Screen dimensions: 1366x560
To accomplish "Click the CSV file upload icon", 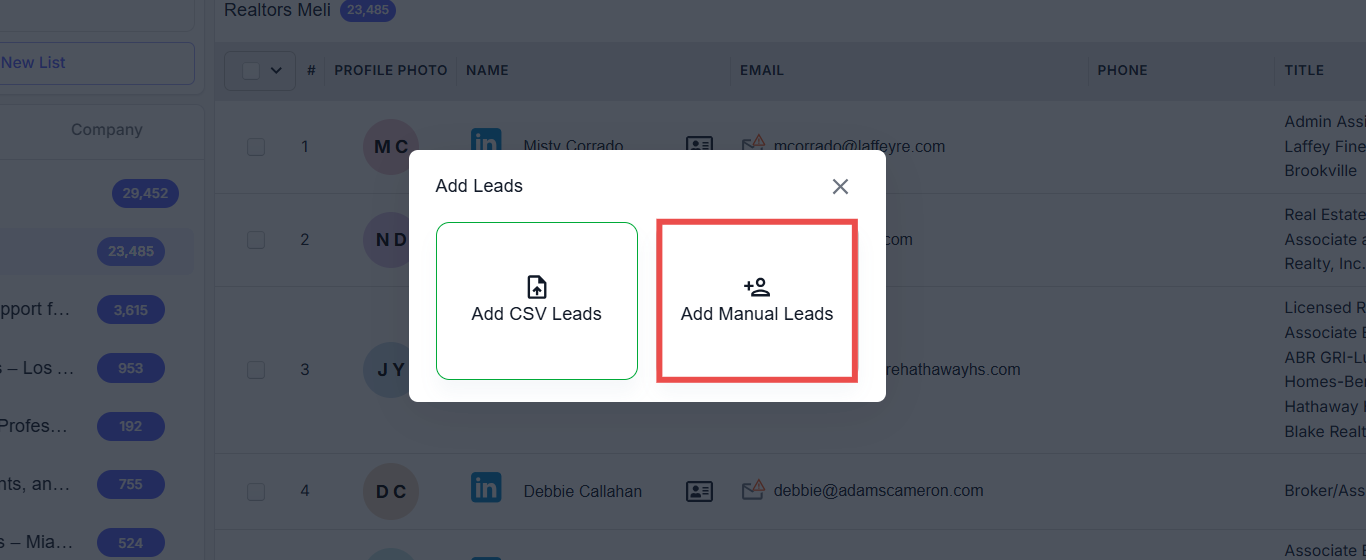I will (x=537, y=288).
